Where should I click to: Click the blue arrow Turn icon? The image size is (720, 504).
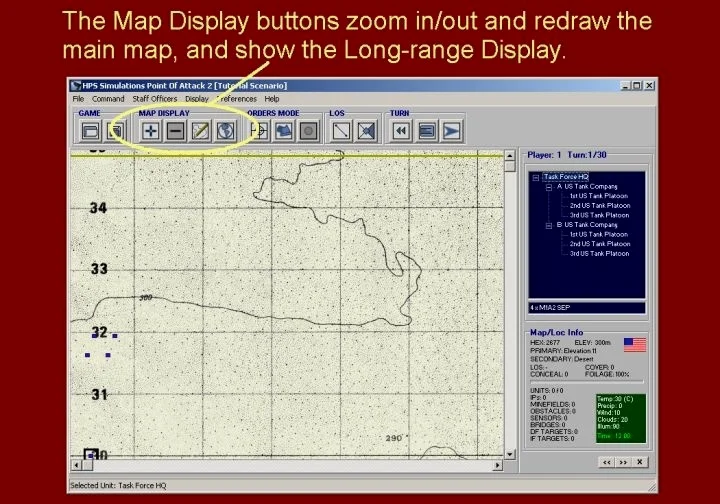(452, 131)
